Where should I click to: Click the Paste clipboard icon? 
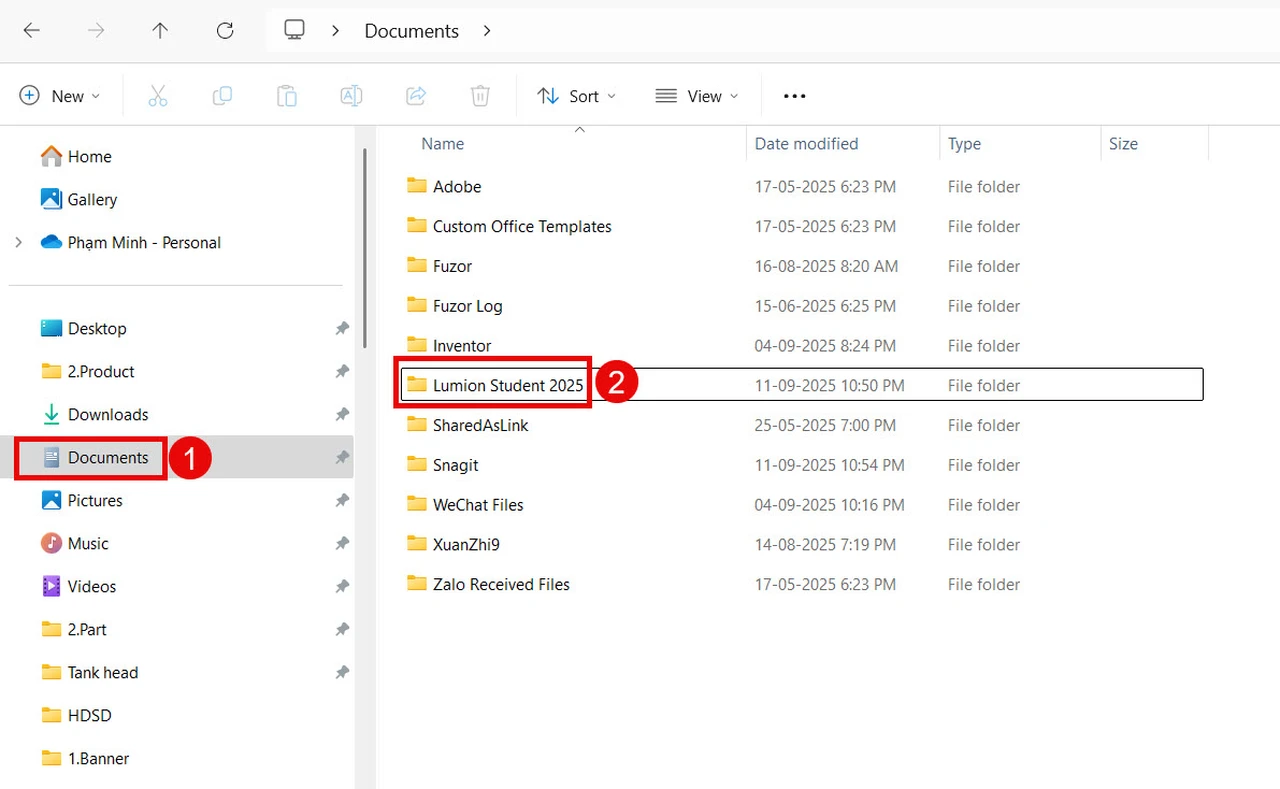pos(287,96)
